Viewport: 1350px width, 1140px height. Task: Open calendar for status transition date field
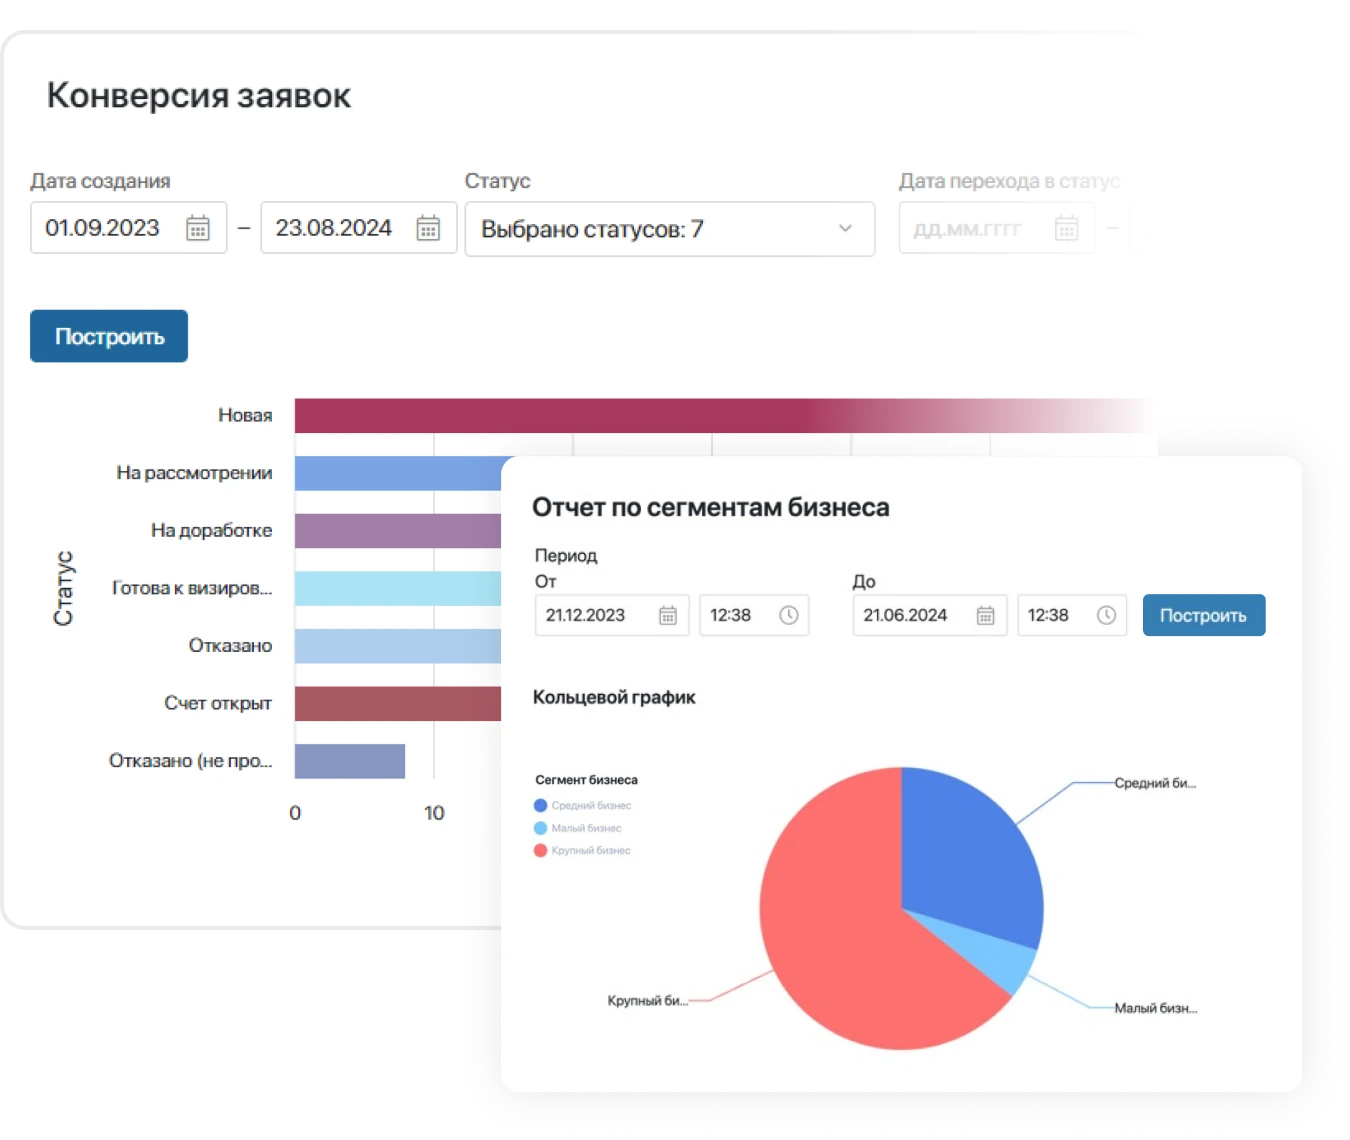1065,228
